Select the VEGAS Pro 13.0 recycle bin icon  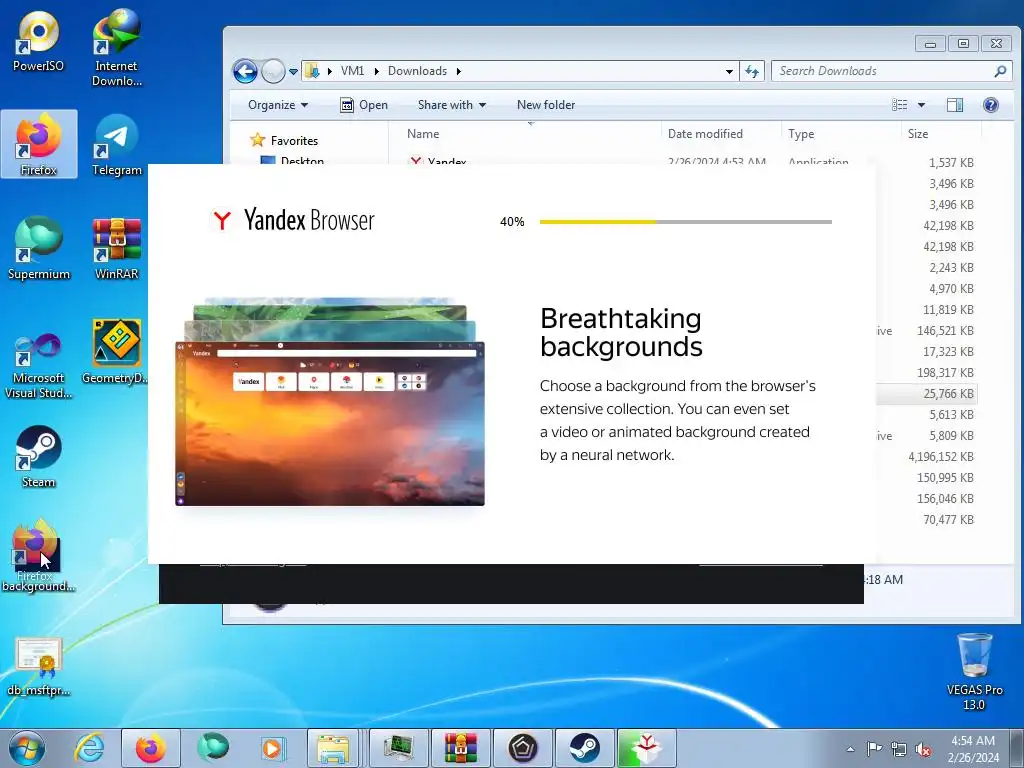974,671
